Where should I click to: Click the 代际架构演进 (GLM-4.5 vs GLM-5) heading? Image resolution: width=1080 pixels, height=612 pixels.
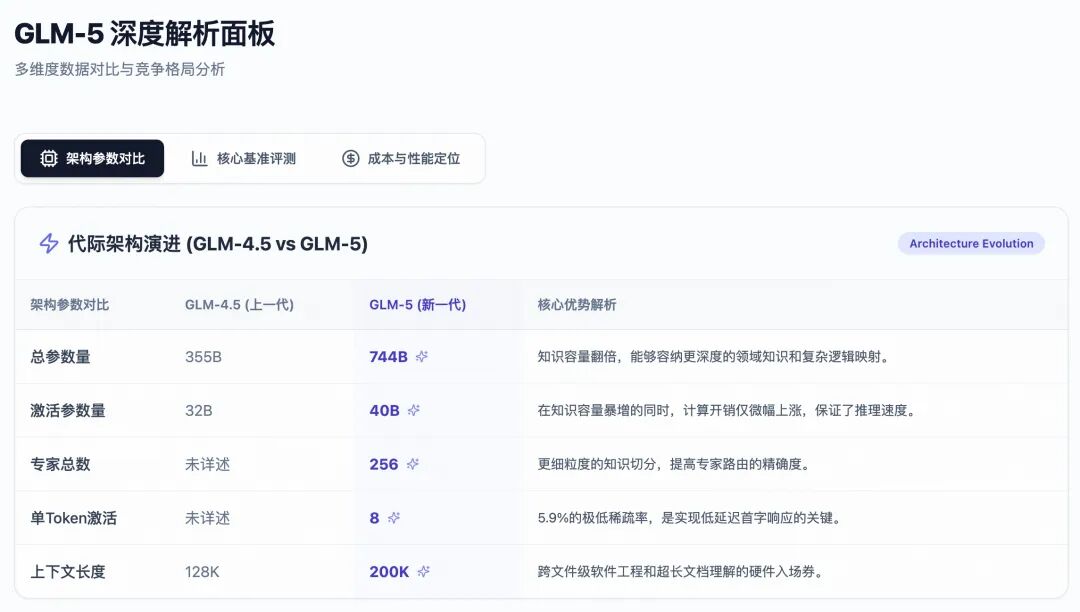click(x=218, y=244)
